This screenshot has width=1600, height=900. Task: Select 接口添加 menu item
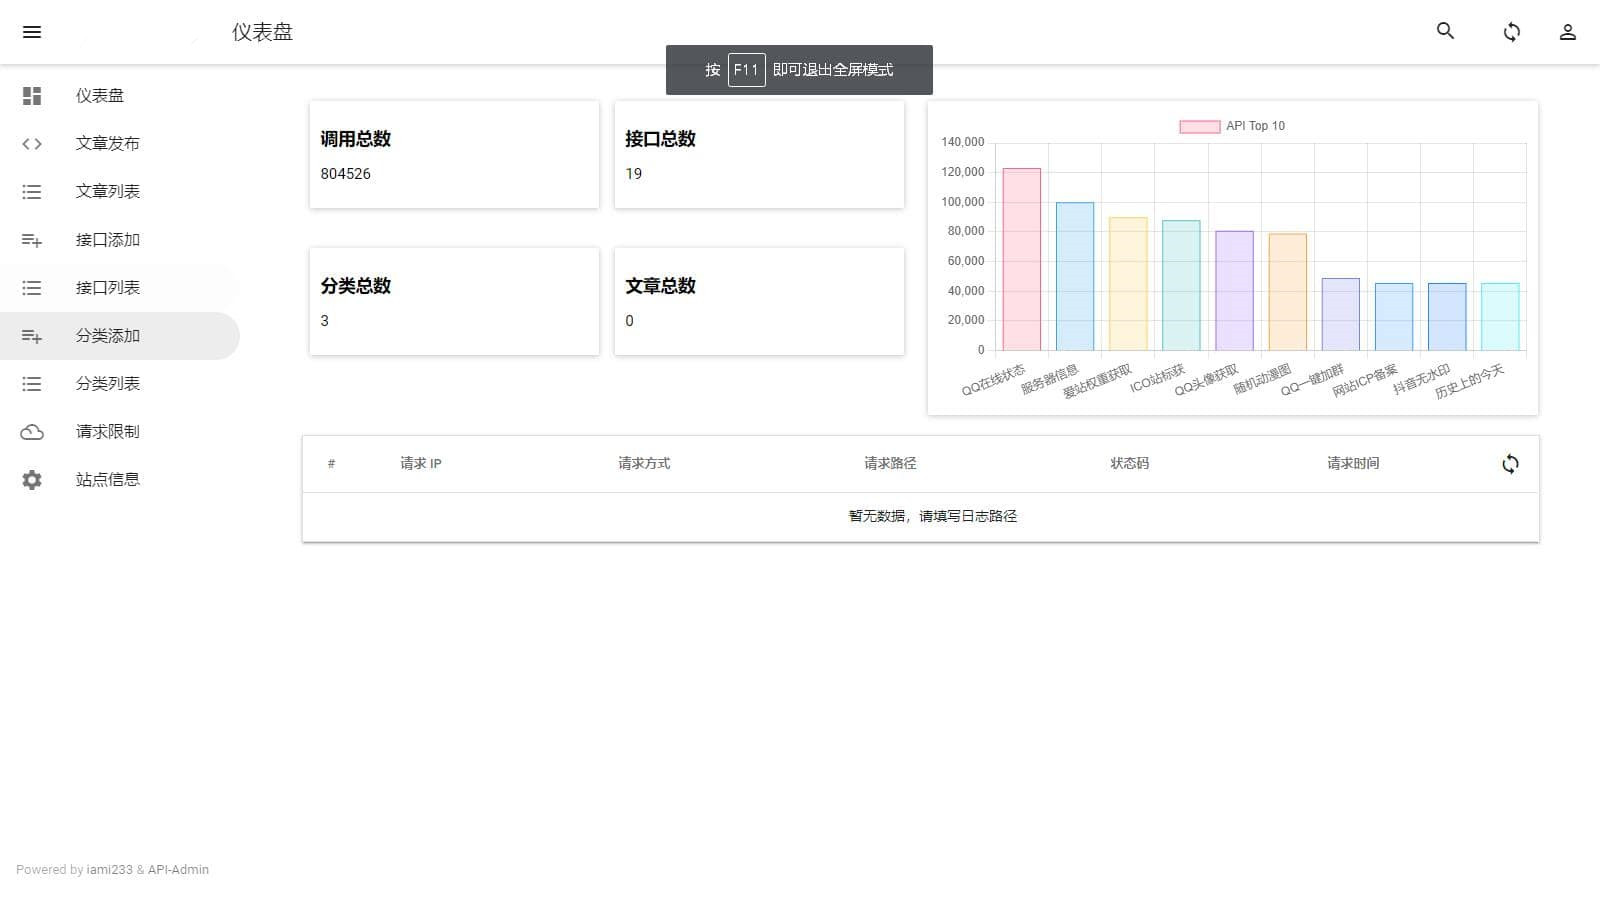[x=120, y=240]
